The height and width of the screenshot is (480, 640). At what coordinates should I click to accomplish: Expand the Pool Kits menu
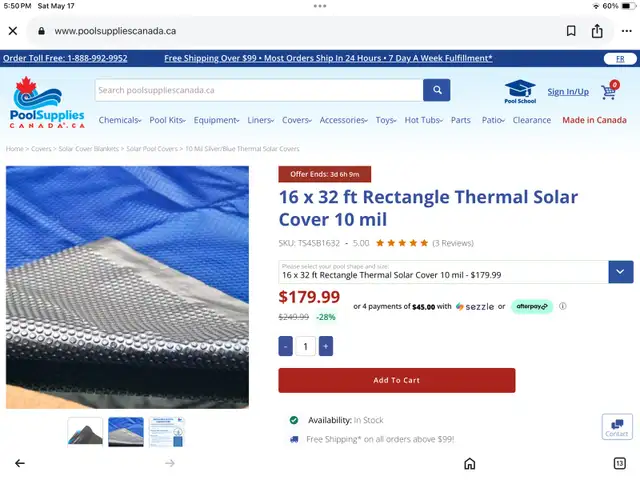point(167,120)
